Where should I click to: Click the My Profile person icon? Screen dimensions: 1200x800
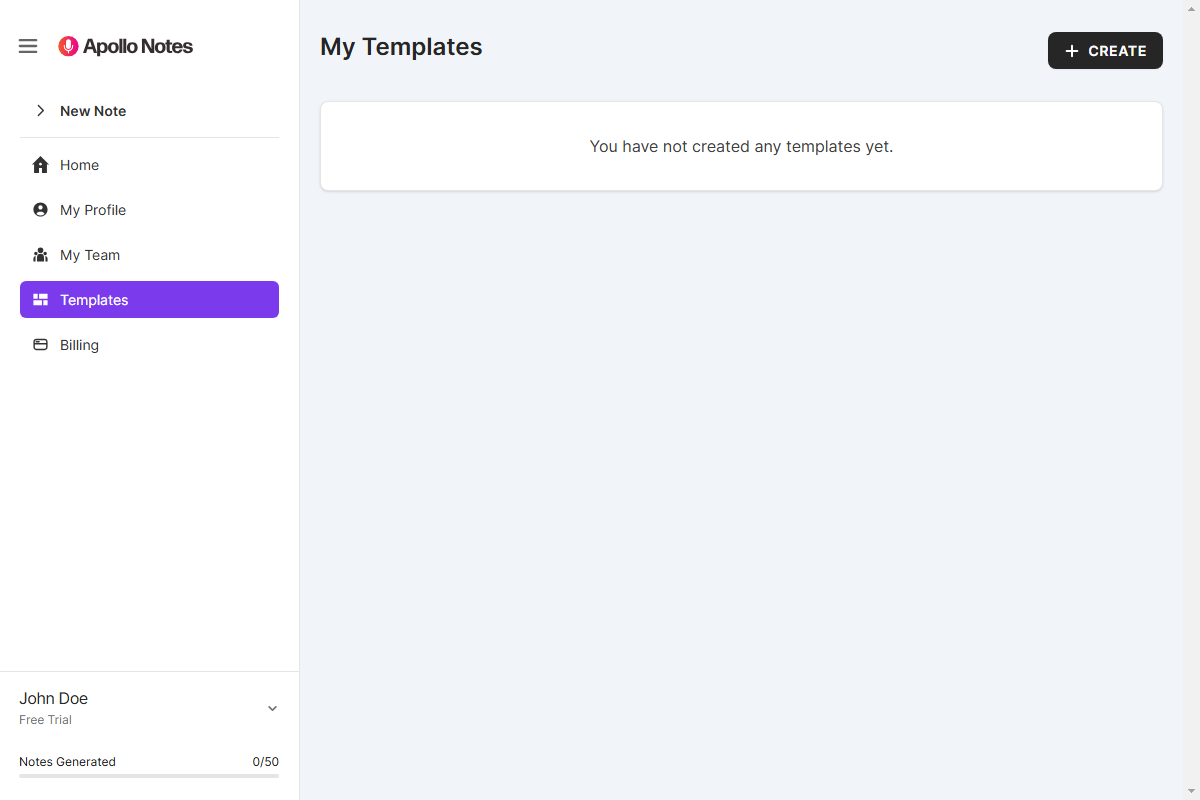pyautogui.click(x=40, y=209)
